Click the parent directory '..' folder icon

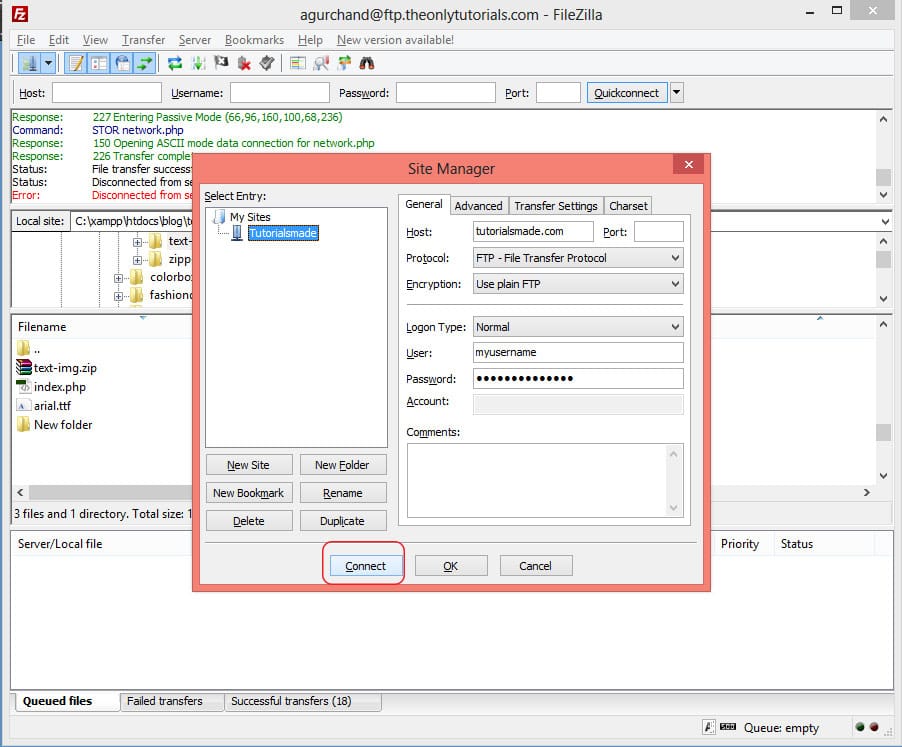coord(24,348)
